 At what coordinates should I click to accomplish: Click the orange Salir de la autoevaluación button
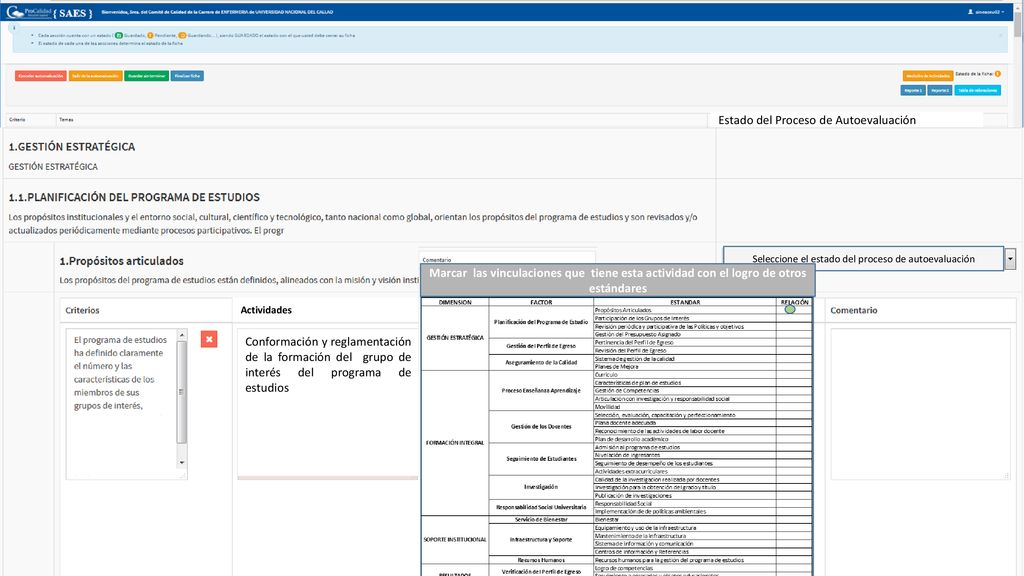tap(95, 76)
